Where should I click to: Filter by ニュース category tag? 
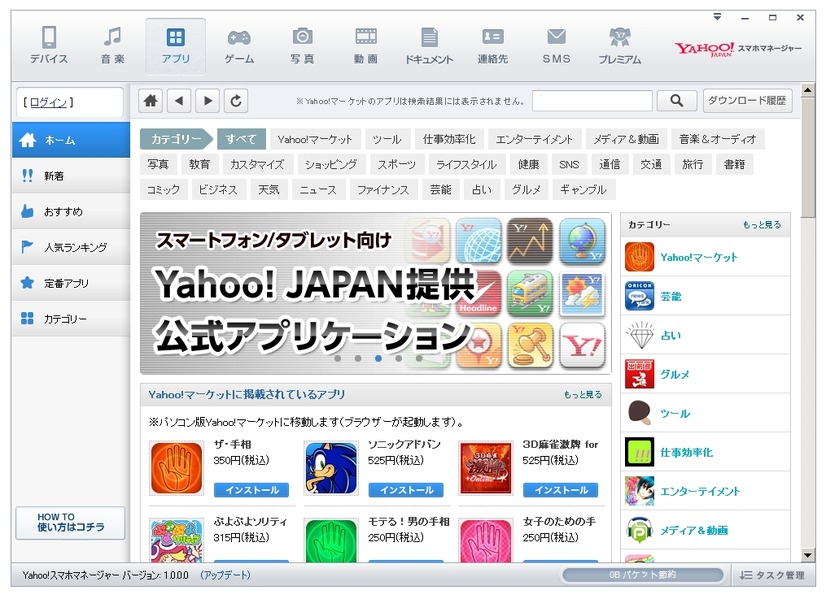318,190
